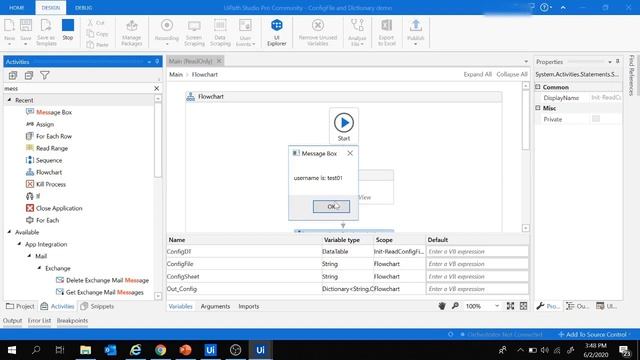Click Default field for ConfigFile variable
The height and width of the screenshot is (360, 640).
point(477,264)
